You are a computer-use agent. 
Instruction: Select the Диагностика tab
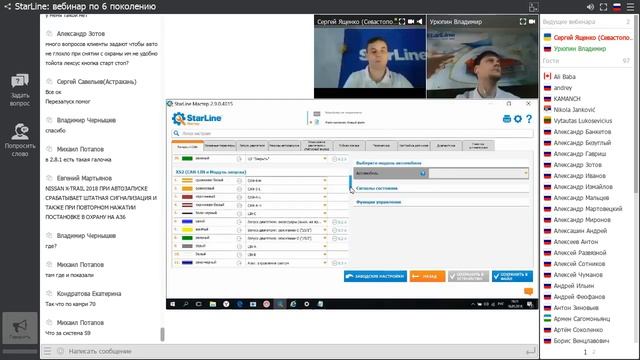click(446, 146)
